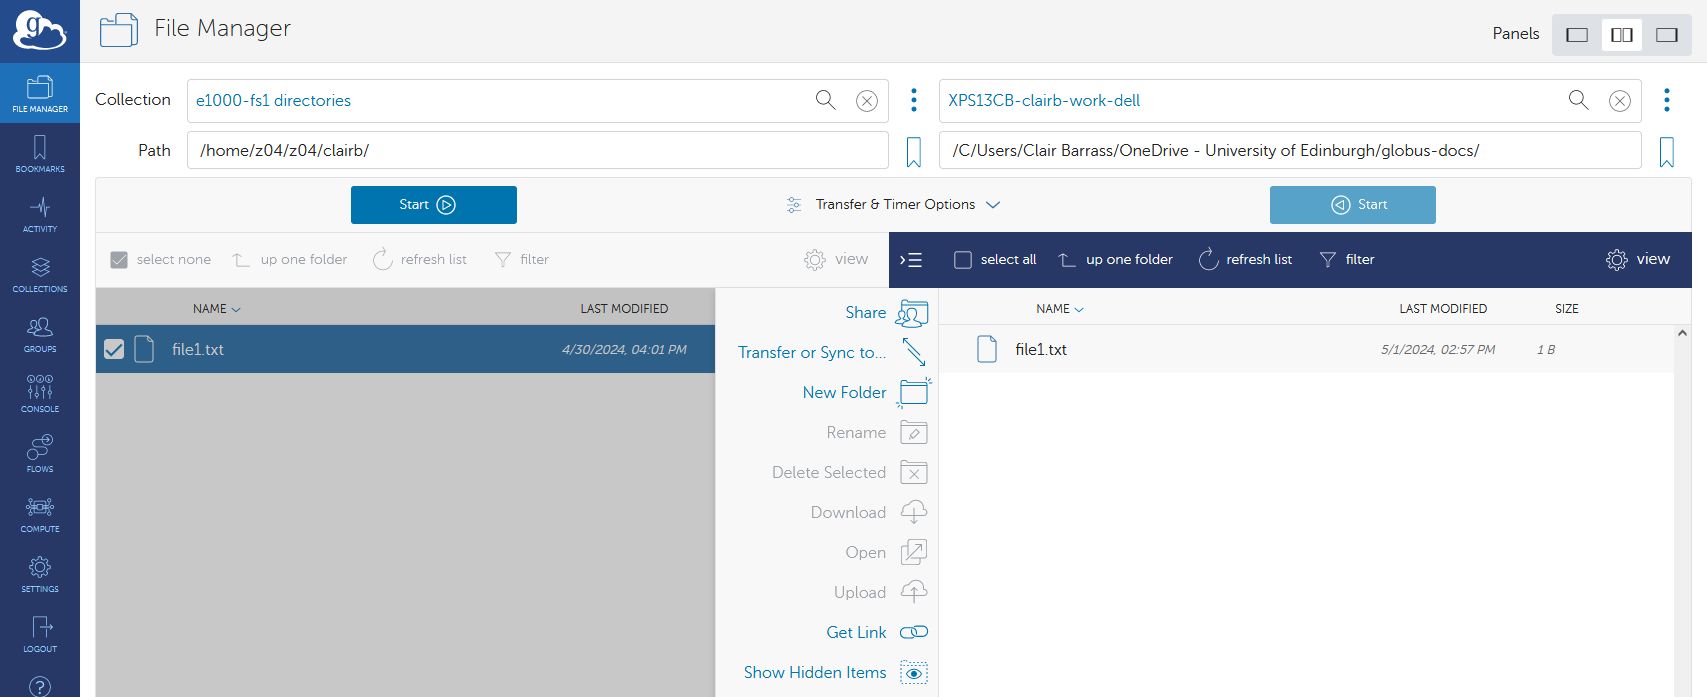Refresh the left pane file list
1707x697 pixels.
click(420, 260)
